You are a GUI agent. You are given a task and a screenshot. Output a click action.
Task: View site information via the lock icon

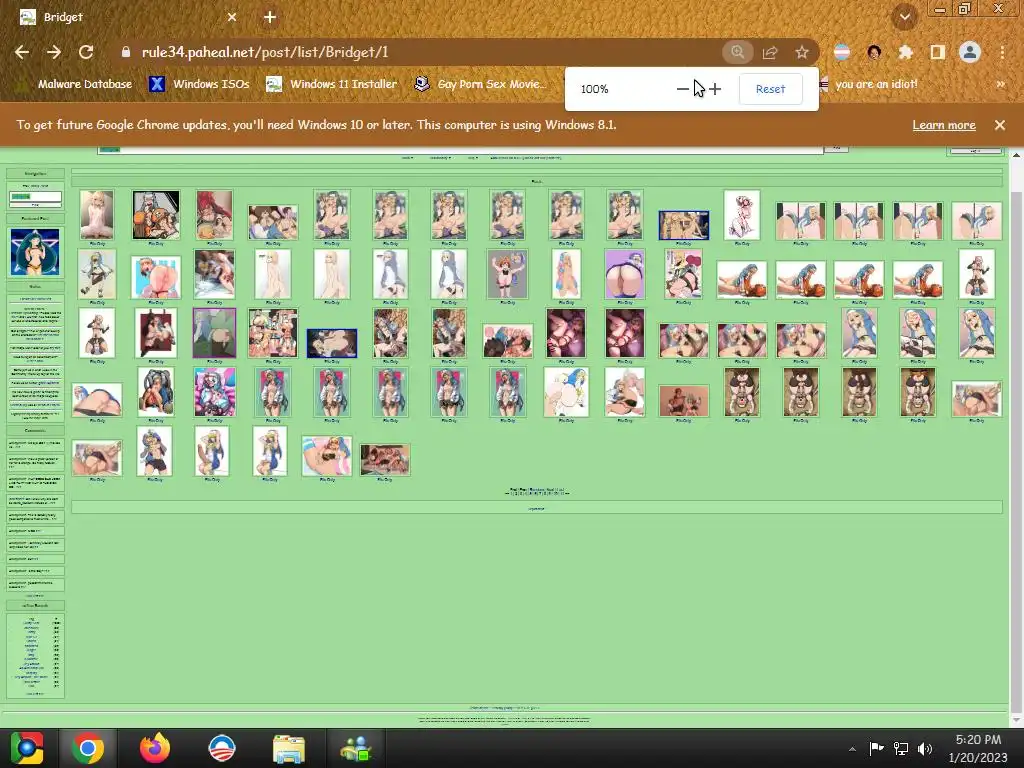pos(125,52)
